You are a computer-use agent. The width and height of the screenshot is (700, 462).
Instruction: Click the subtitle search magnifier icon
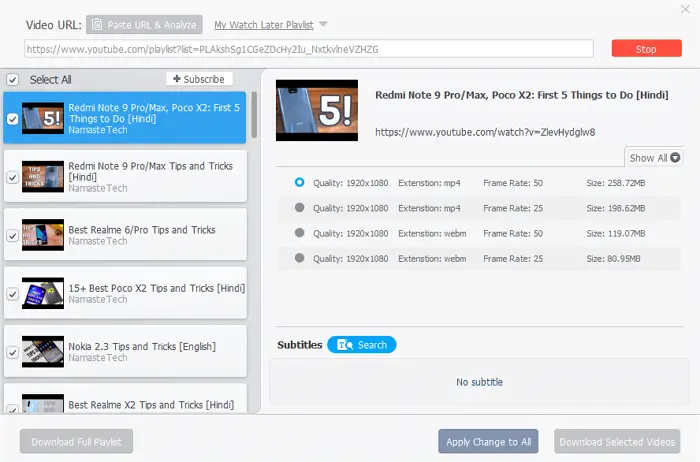click(x=345, y=345)
